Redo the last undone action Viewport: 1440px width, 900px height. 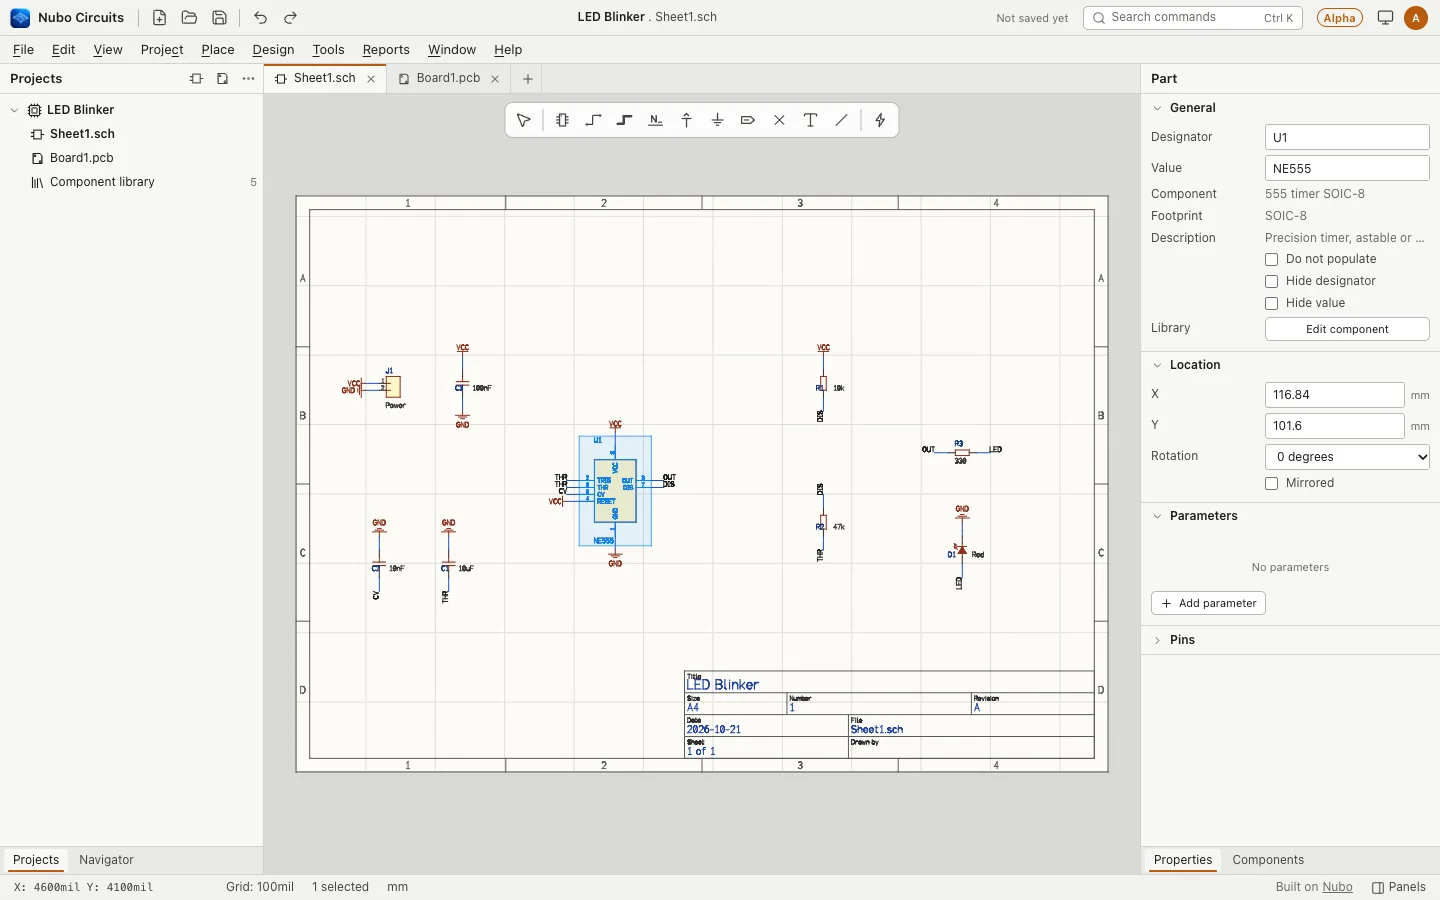[290, 18]
